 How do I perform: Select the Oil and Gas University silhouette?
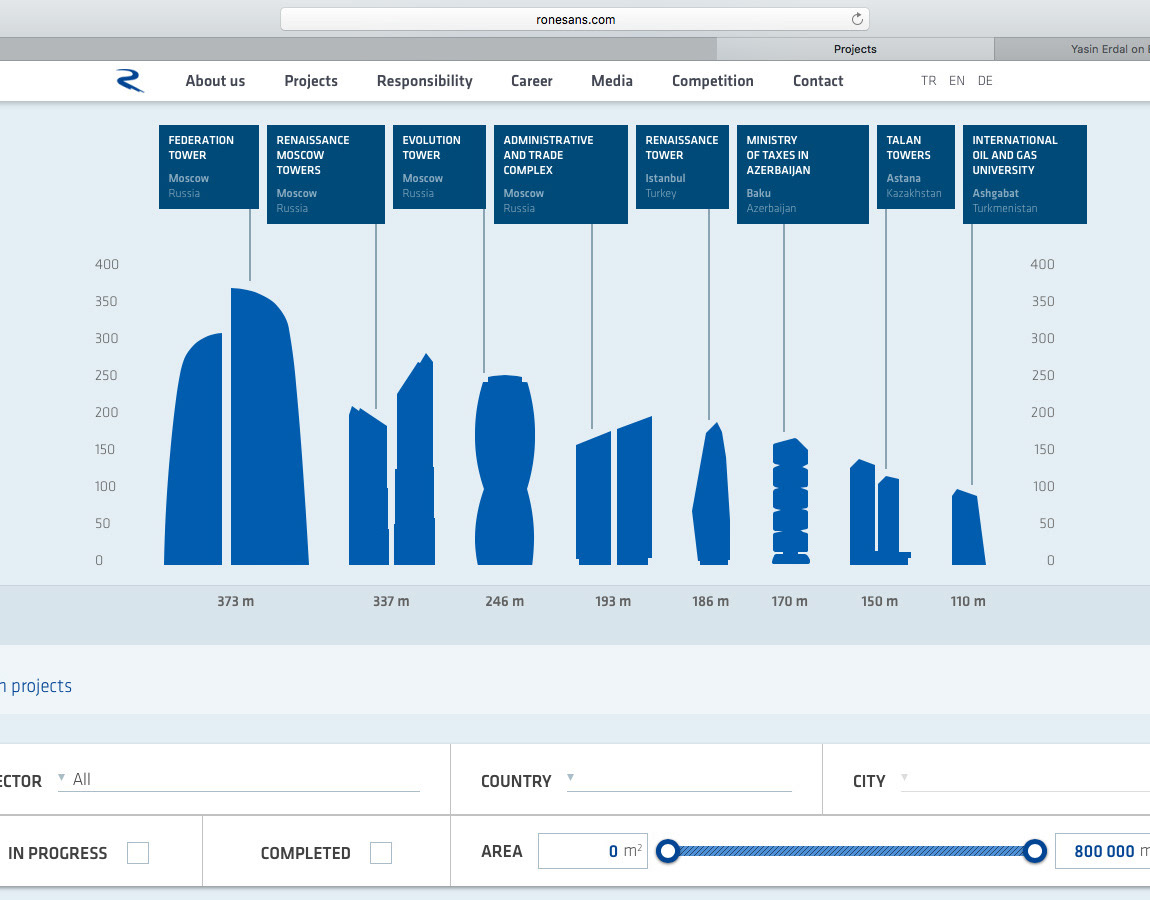pos(968,527)
